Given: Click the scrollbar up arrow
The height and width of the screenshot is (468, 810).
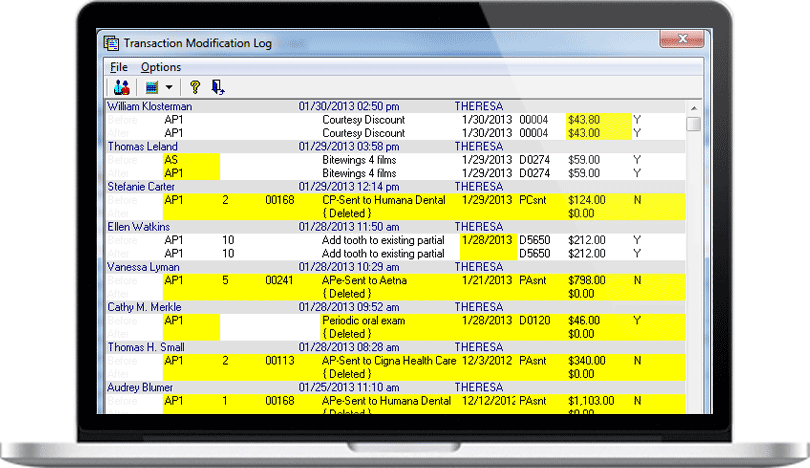Looking at the screenshot, I should point(694,108).
